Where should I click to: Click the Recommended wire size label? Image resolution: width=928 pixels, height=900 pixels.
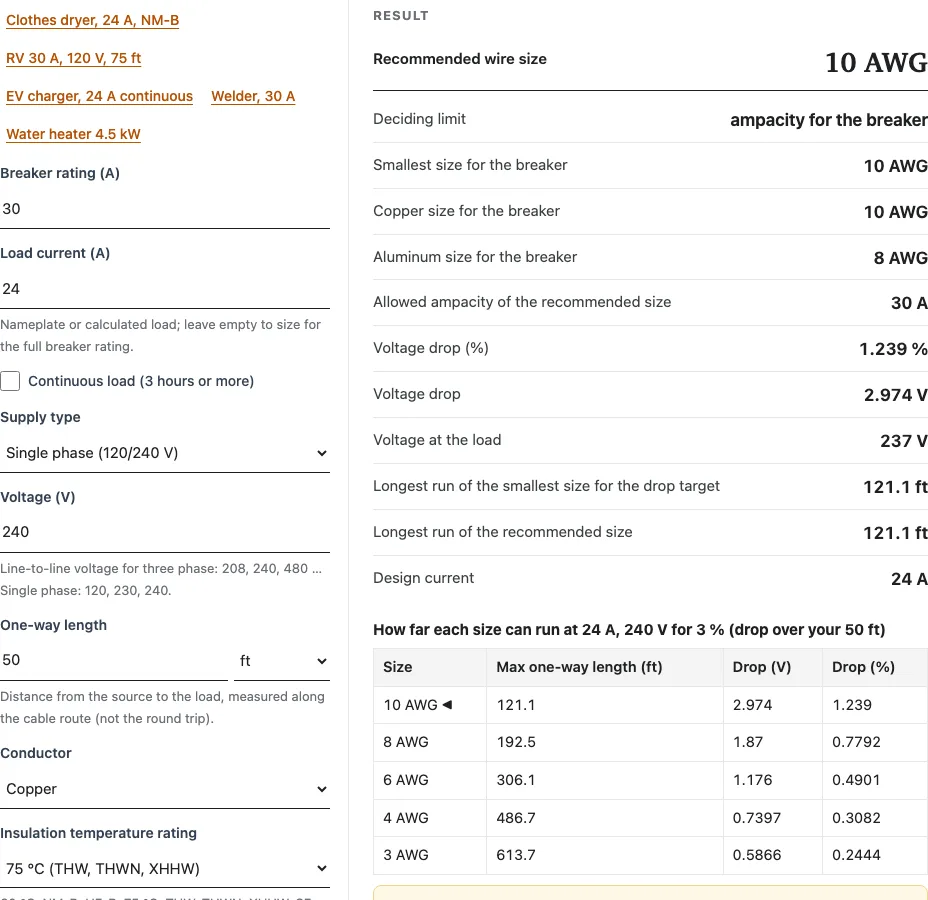click(x=460, y=59)
